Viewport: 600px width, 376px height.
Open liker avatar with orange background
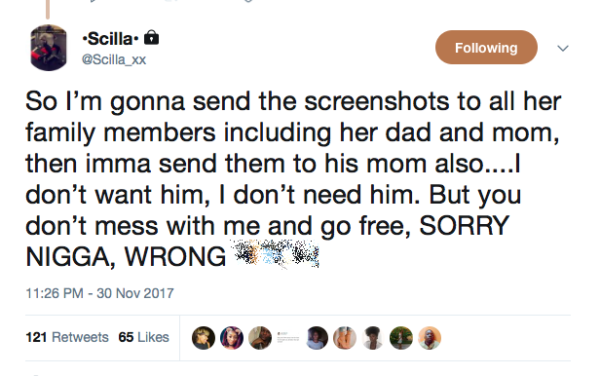429,338
